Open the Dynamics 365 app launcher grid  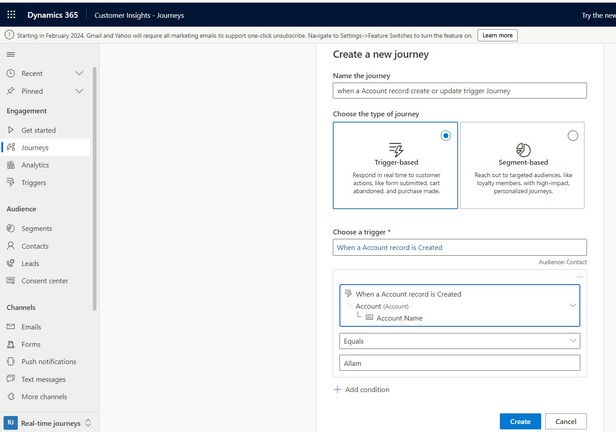click(11, 15)
